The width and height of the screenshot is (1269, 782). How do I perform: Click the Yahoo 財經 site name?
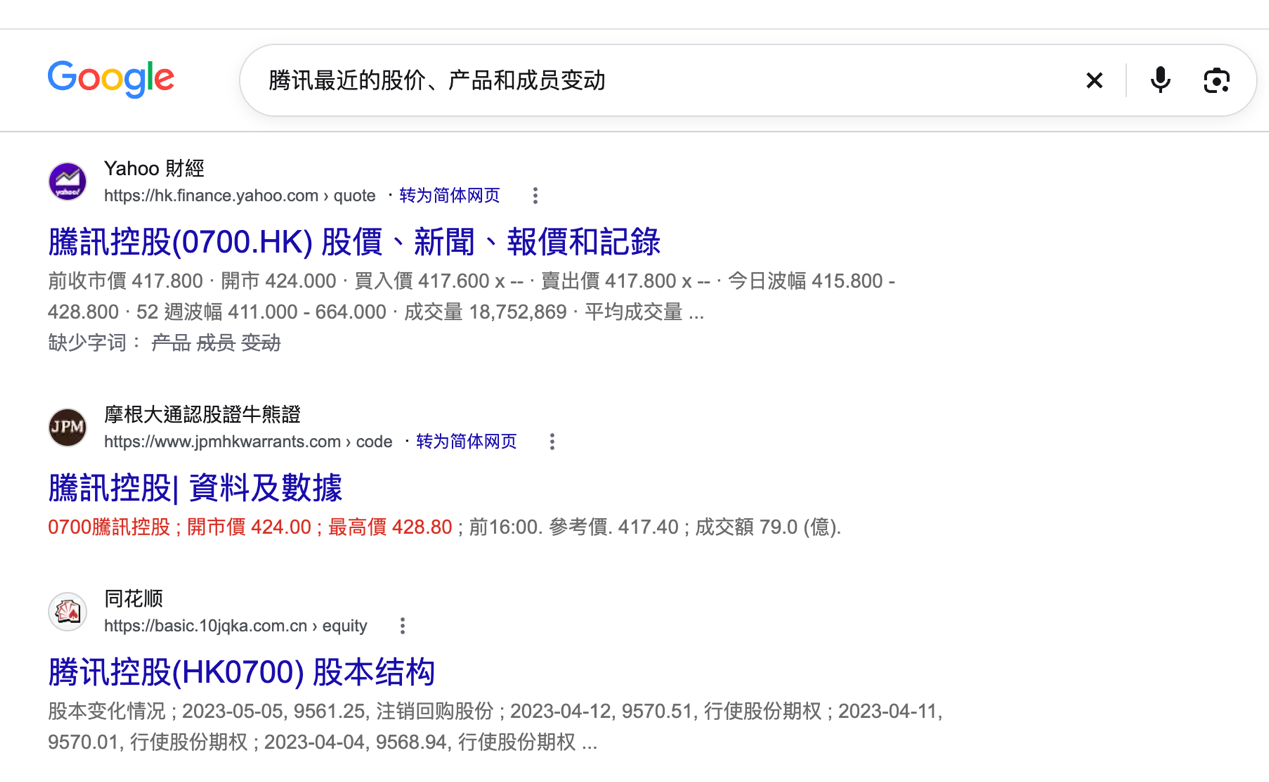click(x=154, y=169)
